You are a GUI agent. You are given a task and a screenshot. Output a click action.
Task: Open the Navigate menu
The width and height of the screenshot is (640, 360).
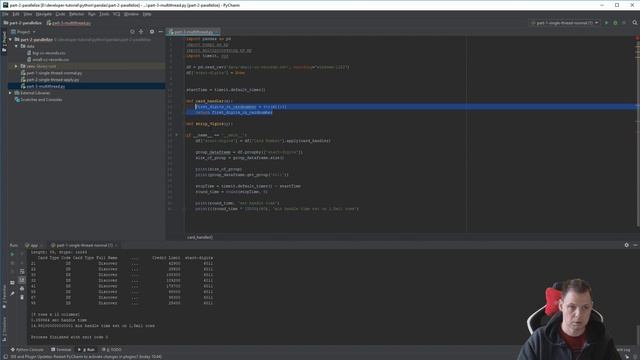[44, 14]
